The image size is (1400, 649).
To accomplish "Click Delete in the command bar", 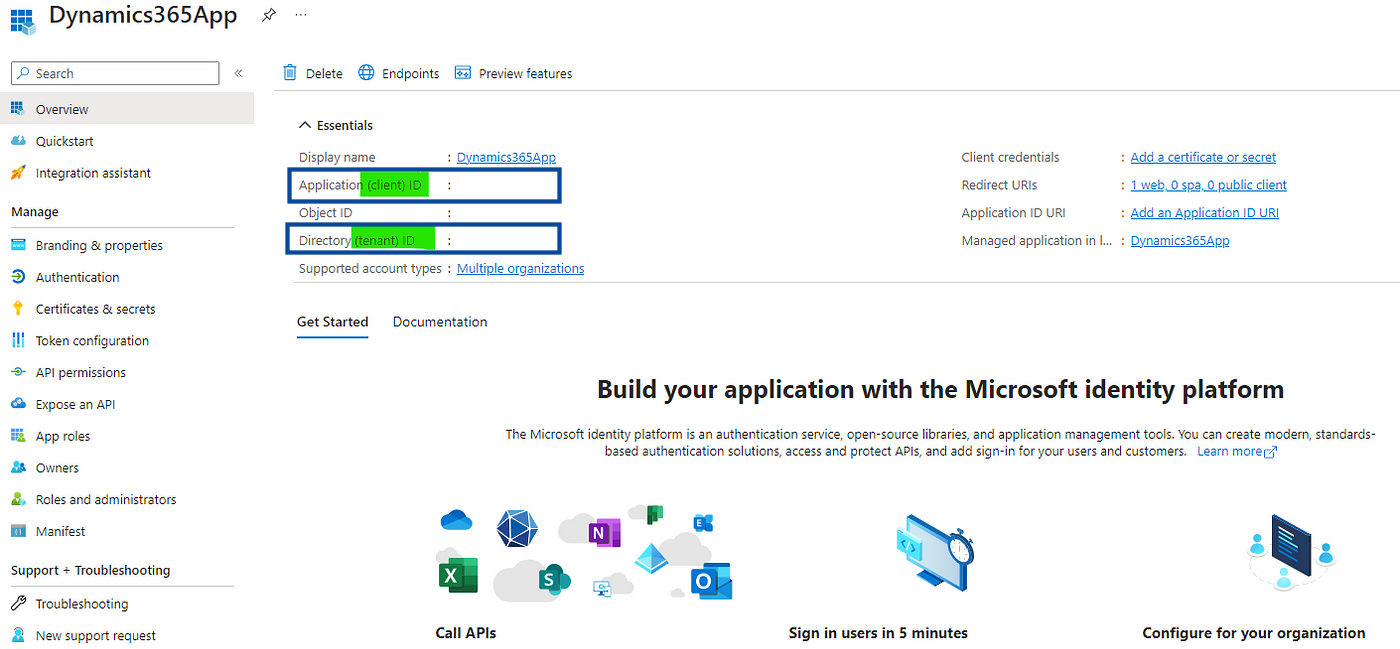I will point(324,73).
